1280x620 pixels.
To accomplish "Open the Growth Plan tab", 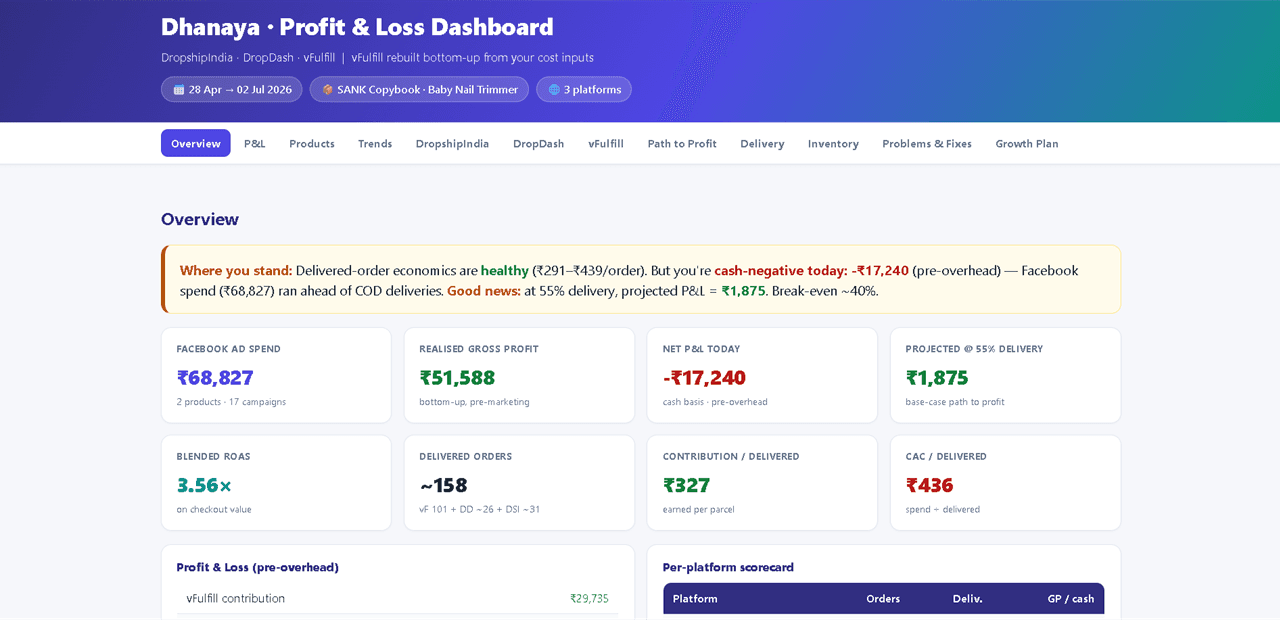I will [x=1027, y=143].
